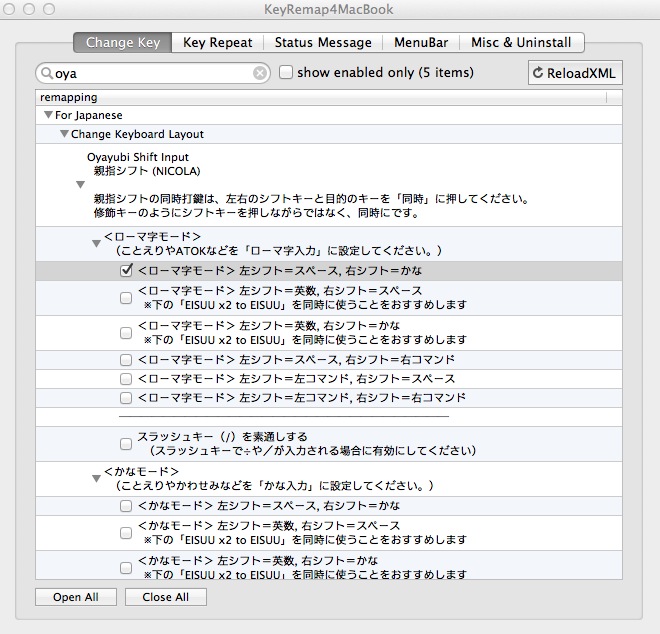Check the スラッシュキー(/)を素通しする option
Image resolution: width=660 pixels, height=634 pixels.
coord(126,444)
